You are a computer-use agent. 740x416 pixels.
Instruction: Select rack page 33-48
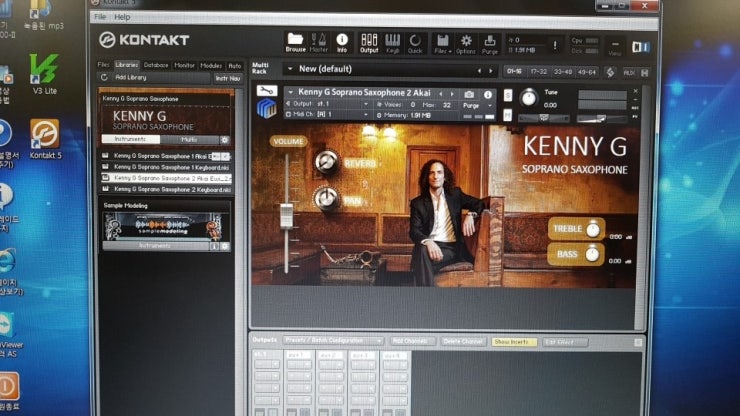(563, 72)
